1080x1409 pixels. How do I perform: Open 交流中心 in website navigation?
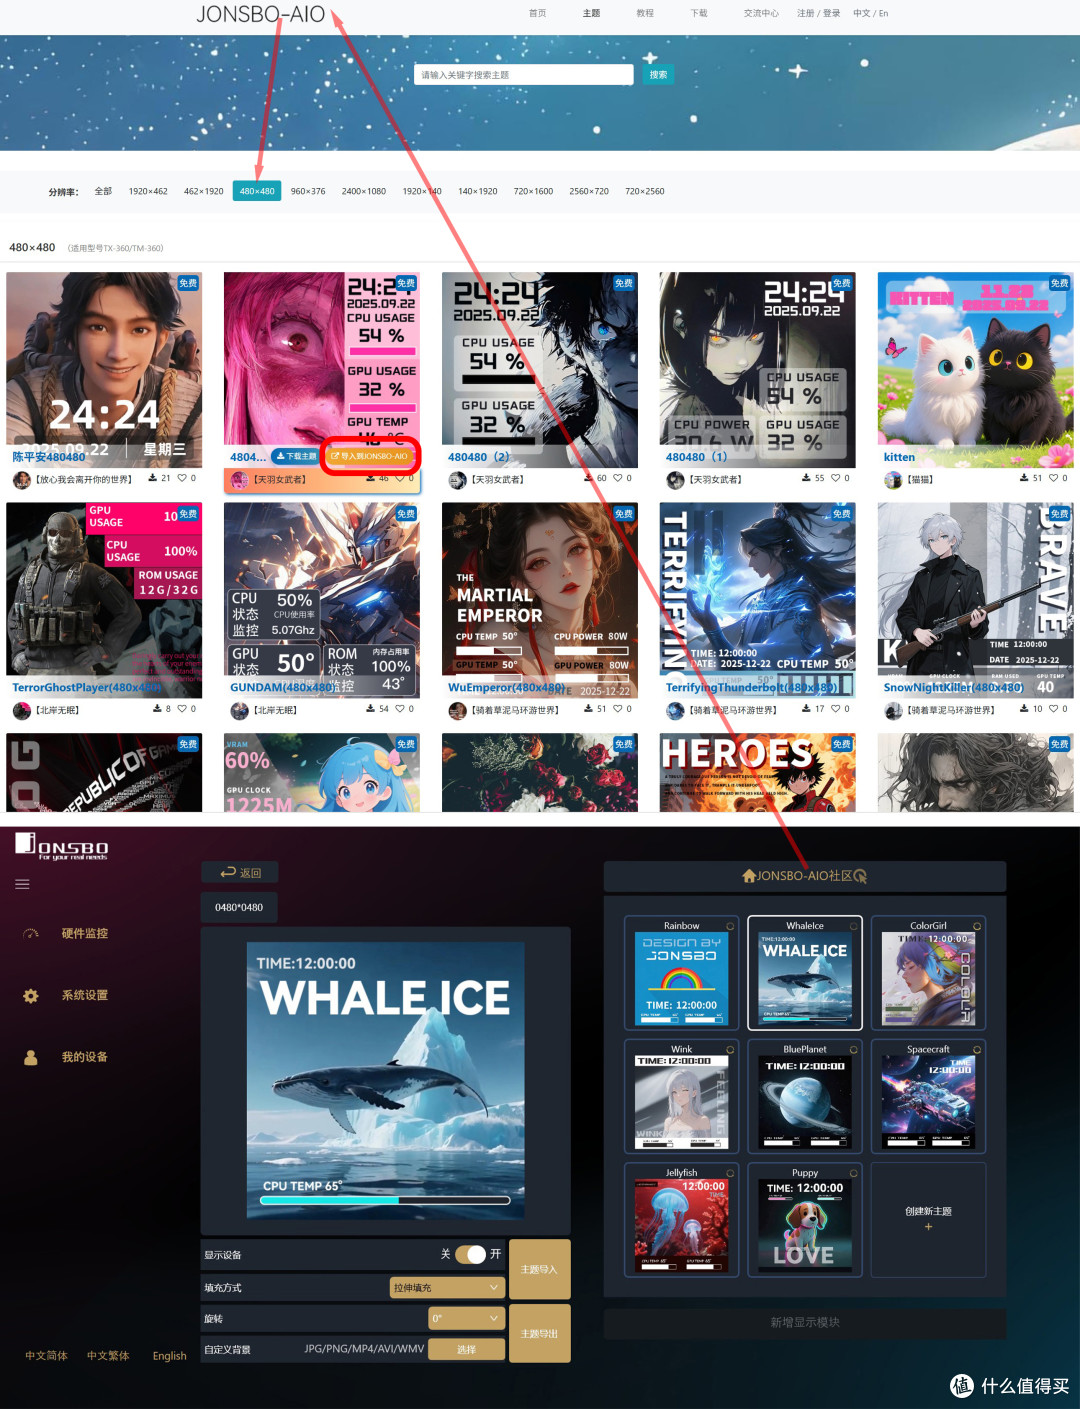761,13
